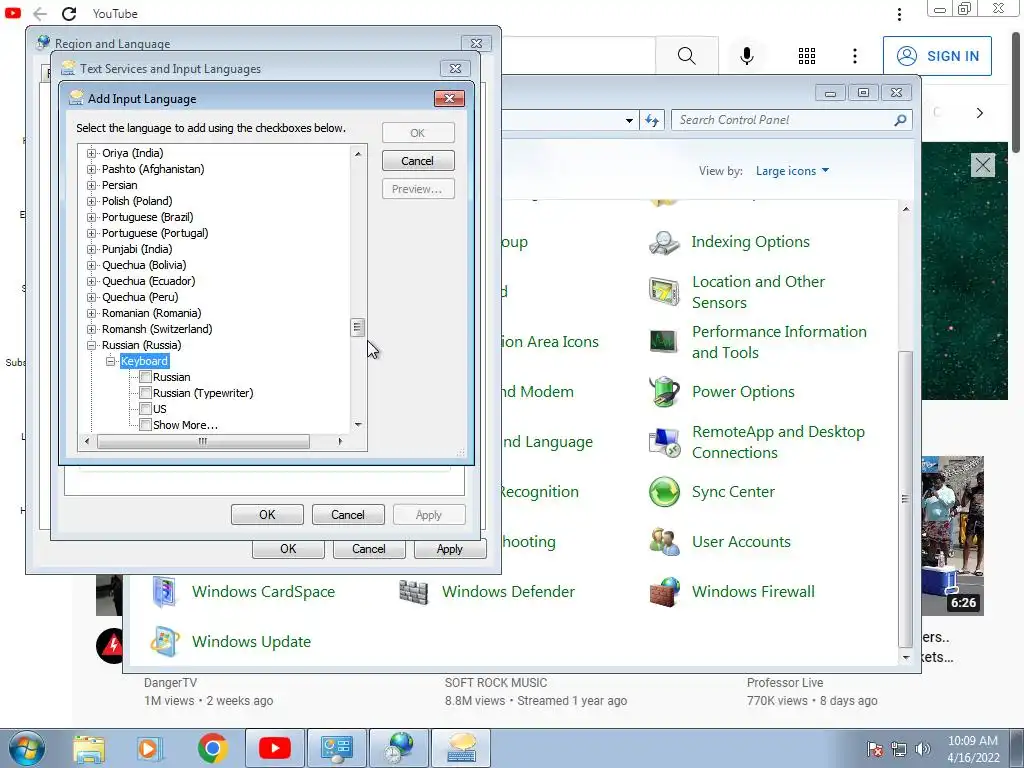The width and height of the screenshot is (1024, 768).
Task: Click the Control Panel address refresh button
Action: (652, 120)
